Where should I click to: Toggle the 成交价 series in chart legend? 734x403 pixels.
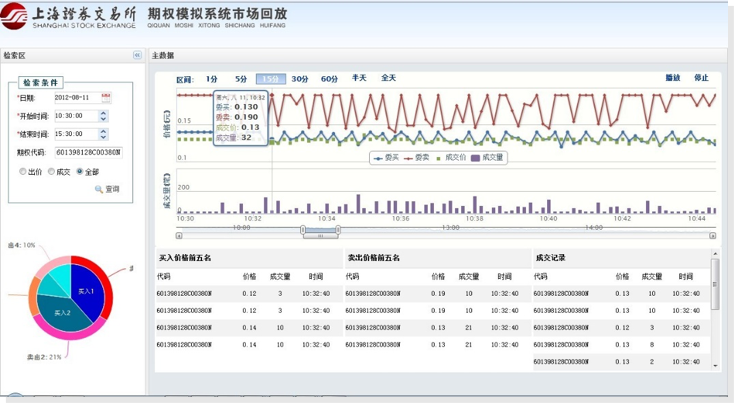451,158
